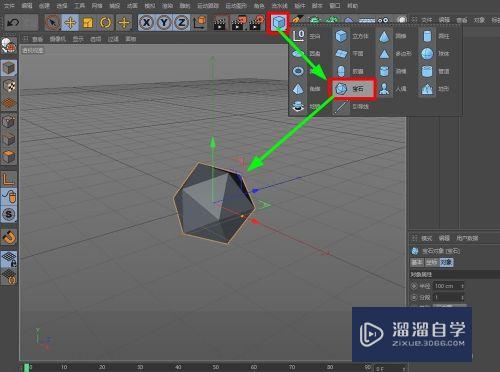This screenshot has width=500, height=372.
Task: Toggle viewport Solo S icon
Action: pyautogui.click(x=9, y=214)
